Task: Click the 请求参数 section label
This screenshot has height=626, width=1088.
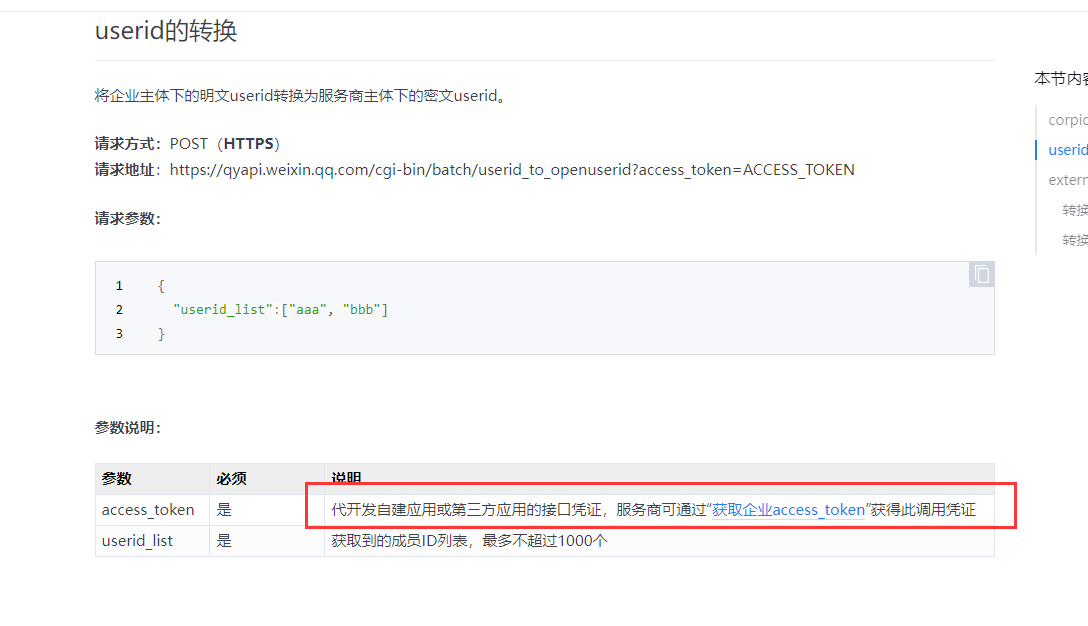Action: tap(127, 219)
